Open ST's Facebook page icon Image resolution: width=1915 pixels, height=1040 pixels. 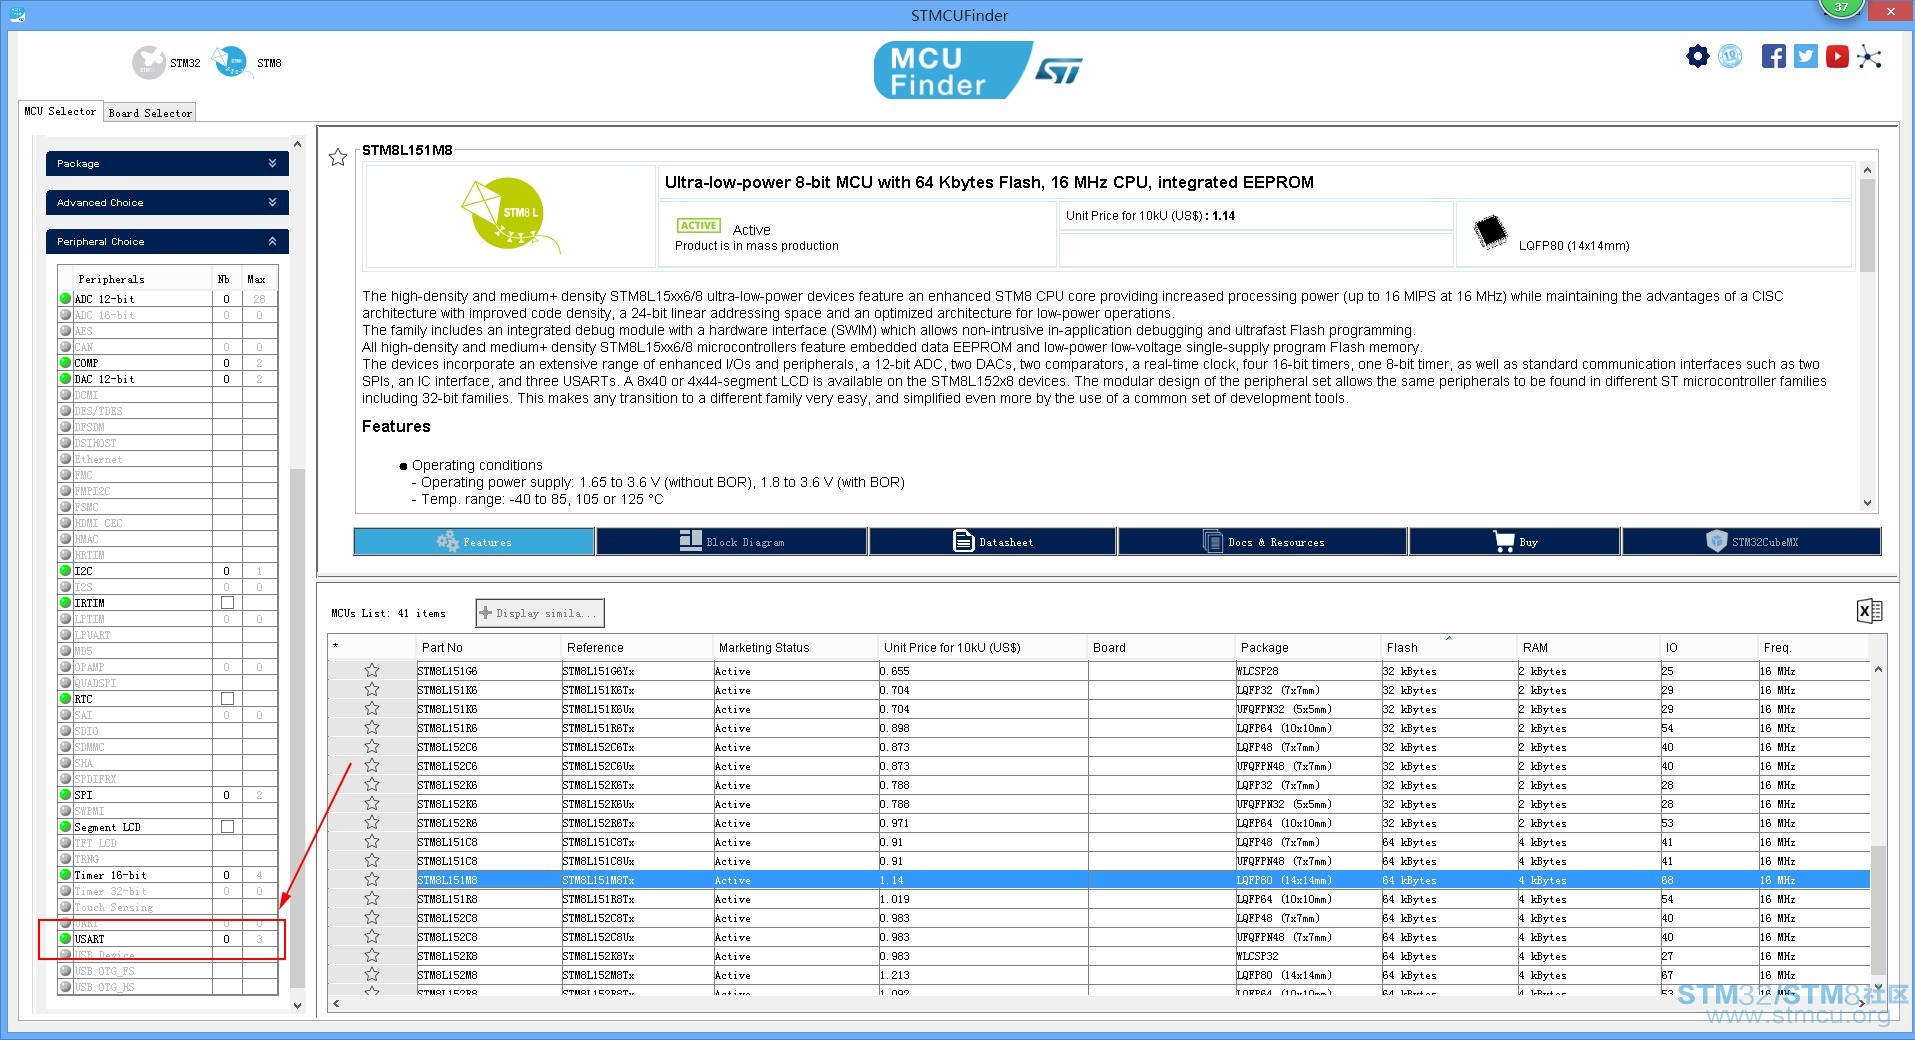click(1773, 56)
